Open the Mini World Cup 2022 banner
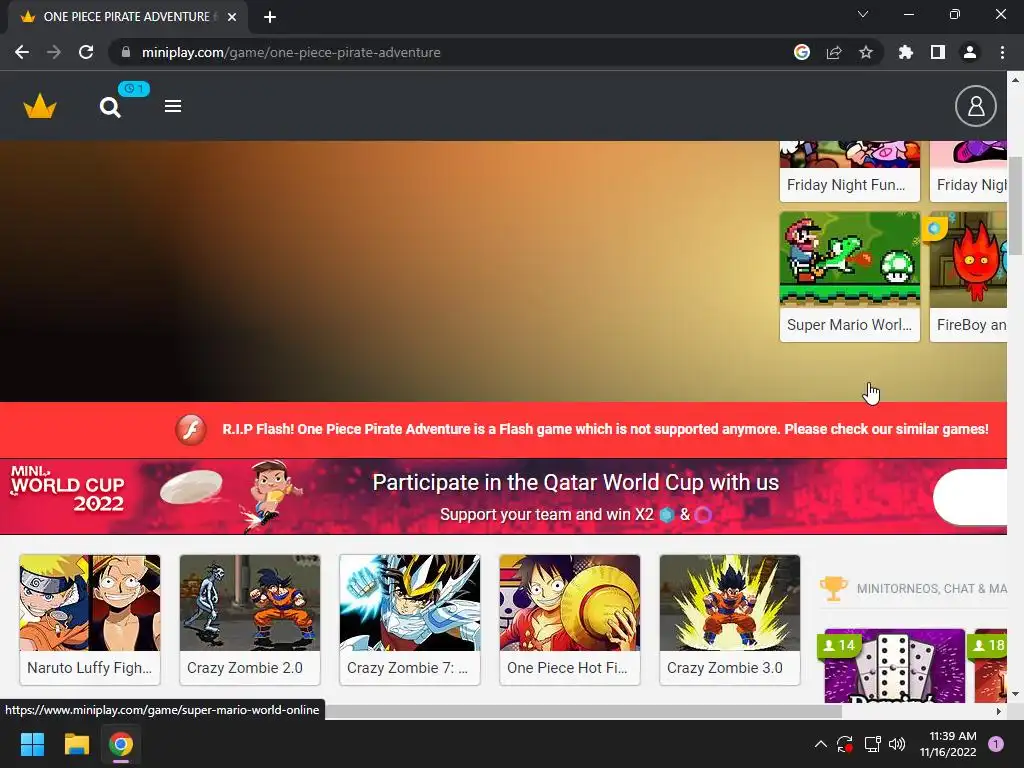Image resolution: width=1024 pixels, height=768 pixels. pyautogui.click(x=503, y=497)
